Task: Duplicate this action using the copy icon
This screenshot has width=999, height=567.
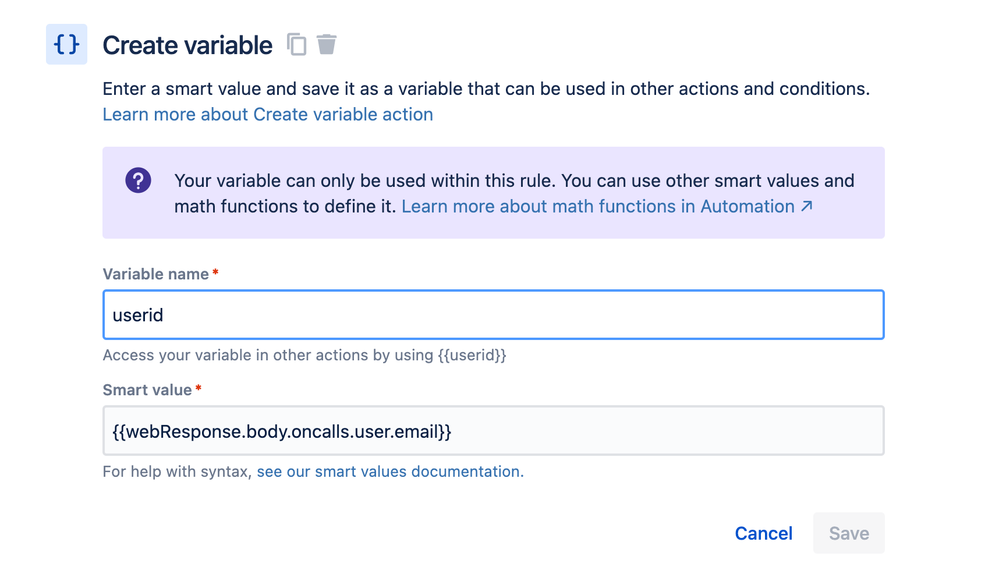Action: [297, 44]
